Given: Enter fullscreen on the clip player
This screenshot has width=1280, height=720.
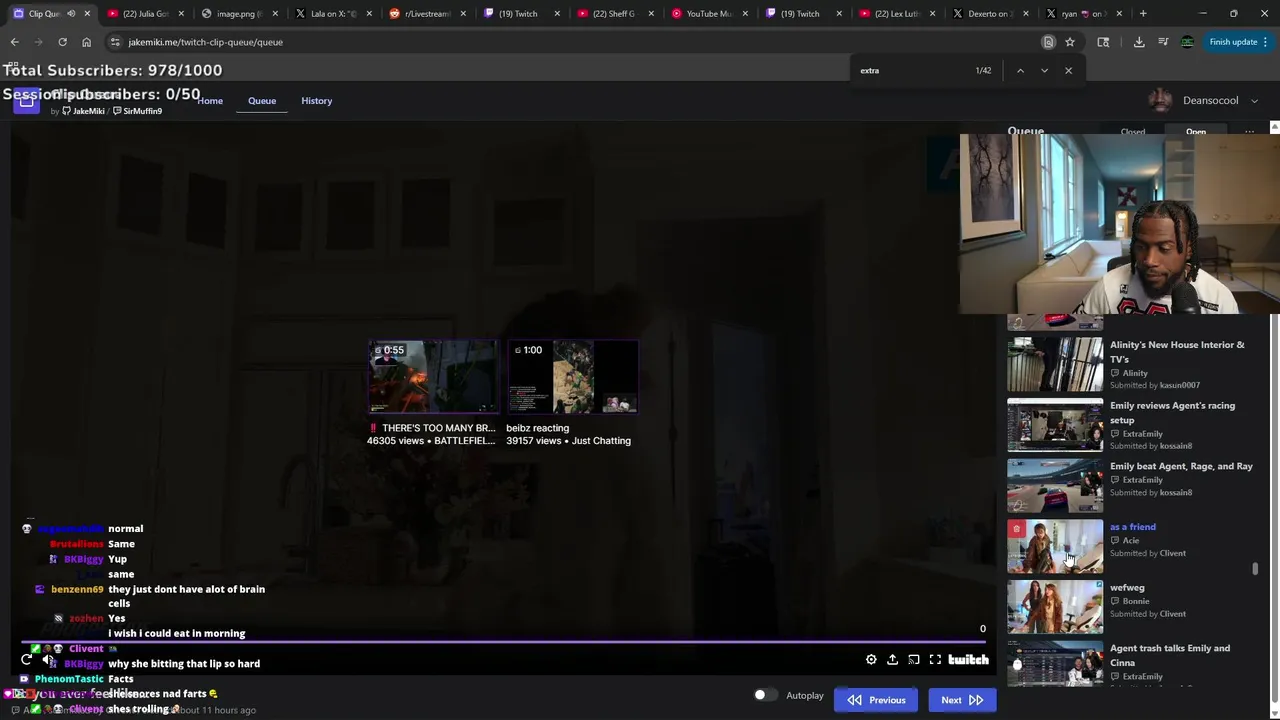Looking at the screenshot, I should pos(935,660).
